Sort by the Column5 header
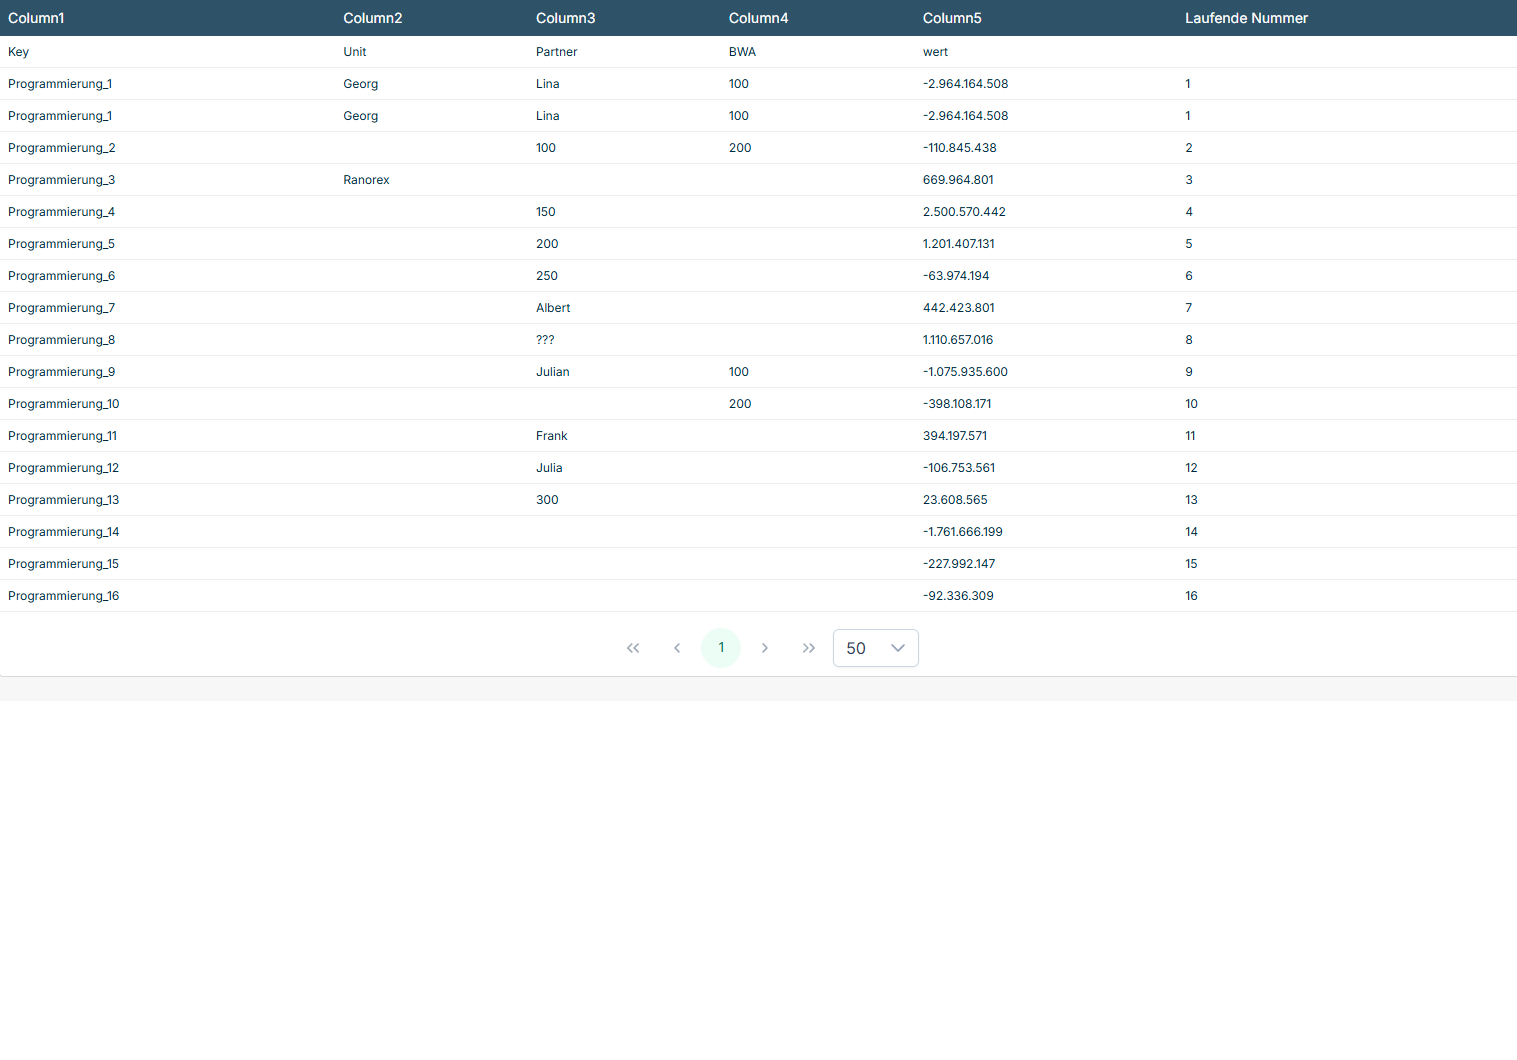Screen dimensions: 1517x1060 click(952, 18)
